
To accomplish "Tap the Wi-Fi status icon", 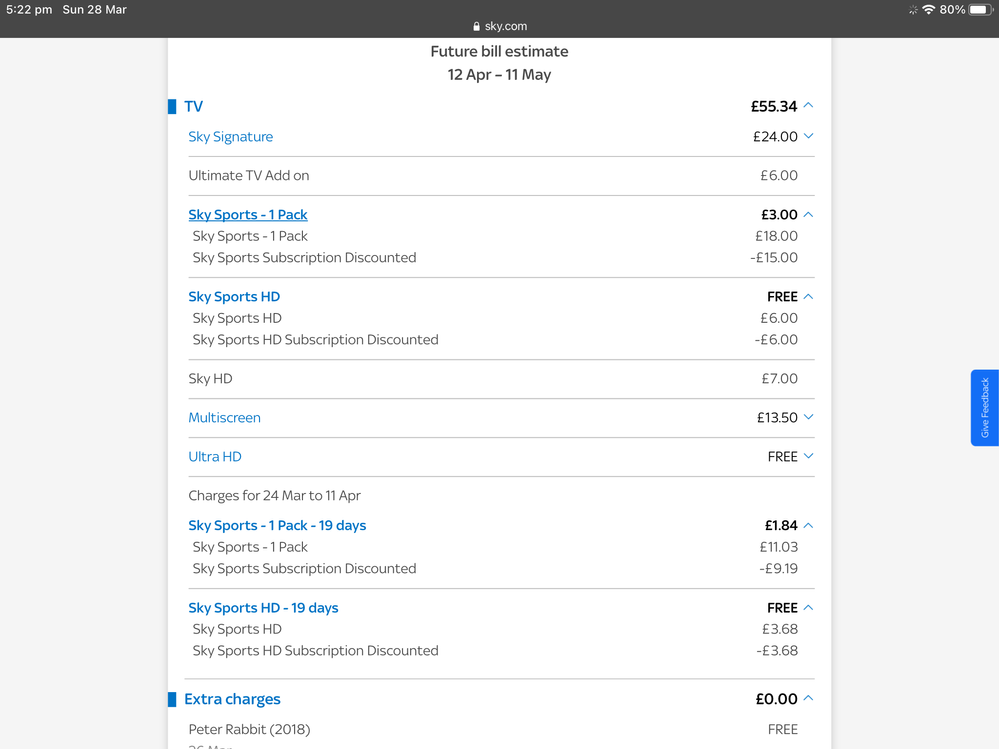I will coord(928,10).
